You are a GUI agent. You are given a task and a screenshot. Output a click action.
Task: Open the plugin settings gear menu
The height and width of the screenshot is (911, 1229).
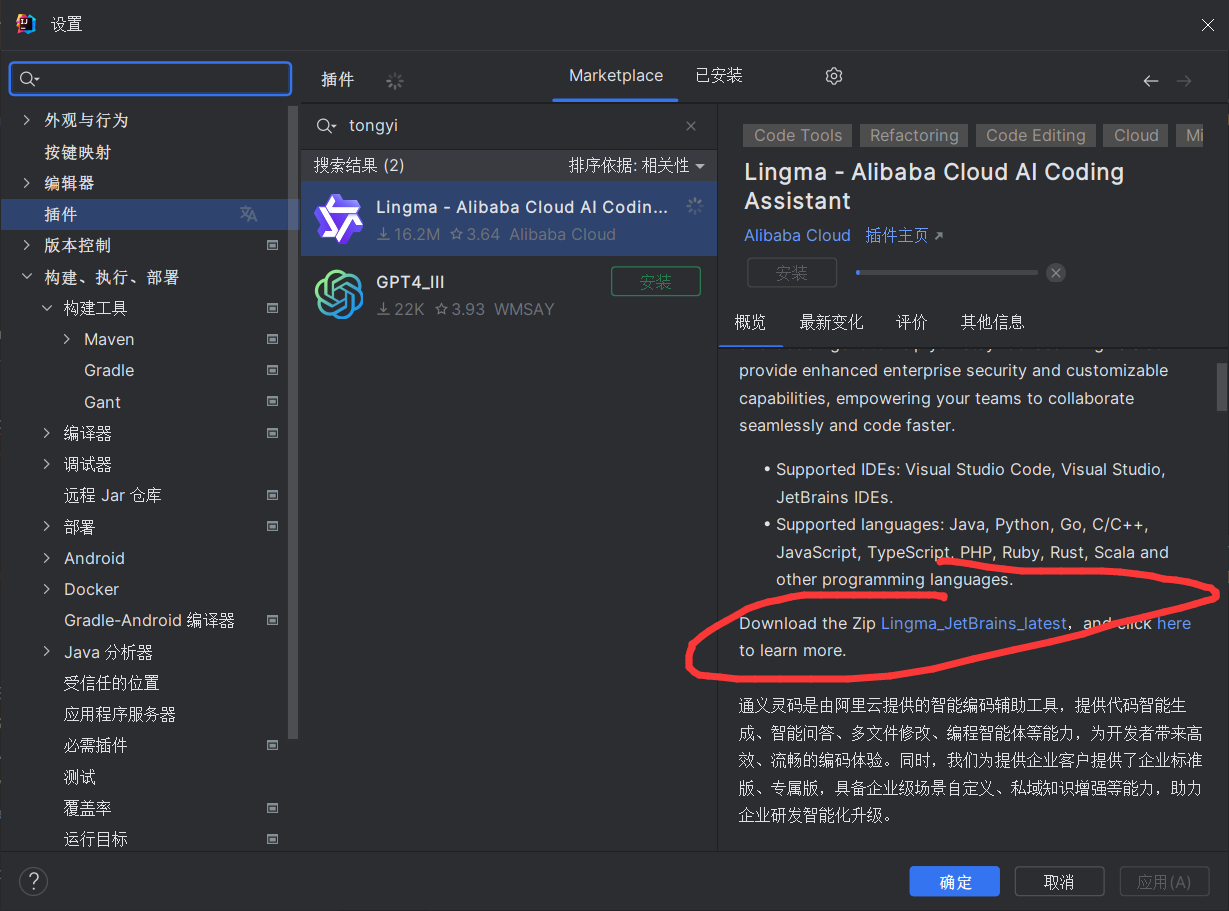point(834,76)
